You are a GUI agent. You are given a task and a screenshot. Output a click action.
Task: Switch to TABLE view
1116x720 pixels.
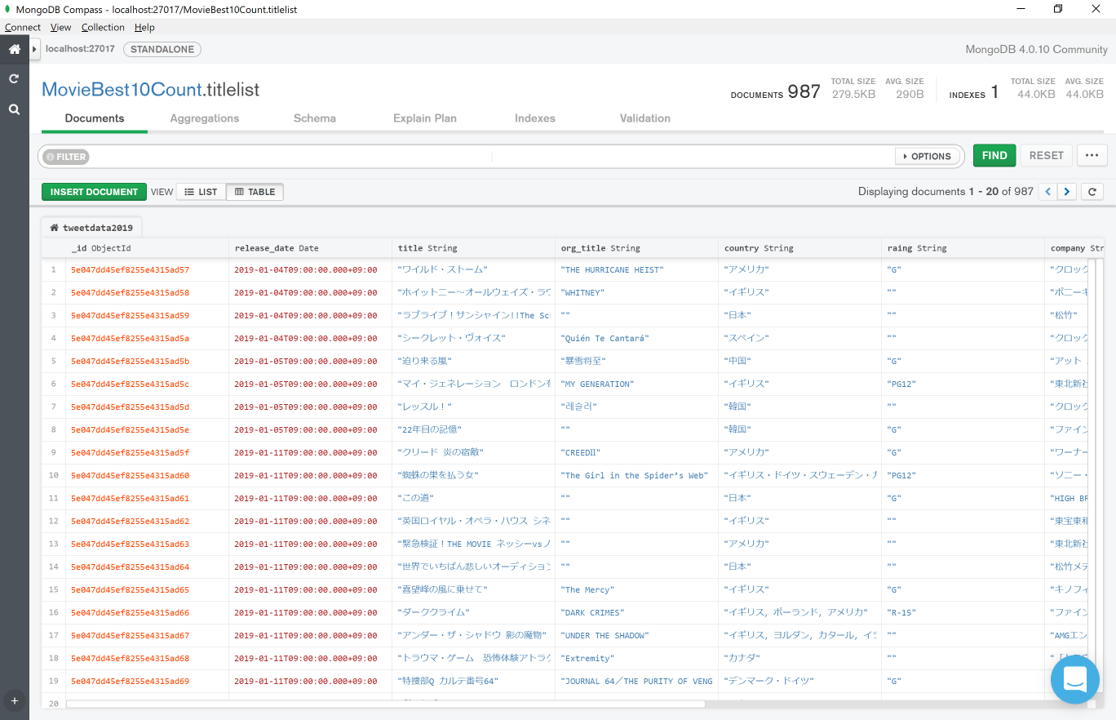(x=255, y=192)
